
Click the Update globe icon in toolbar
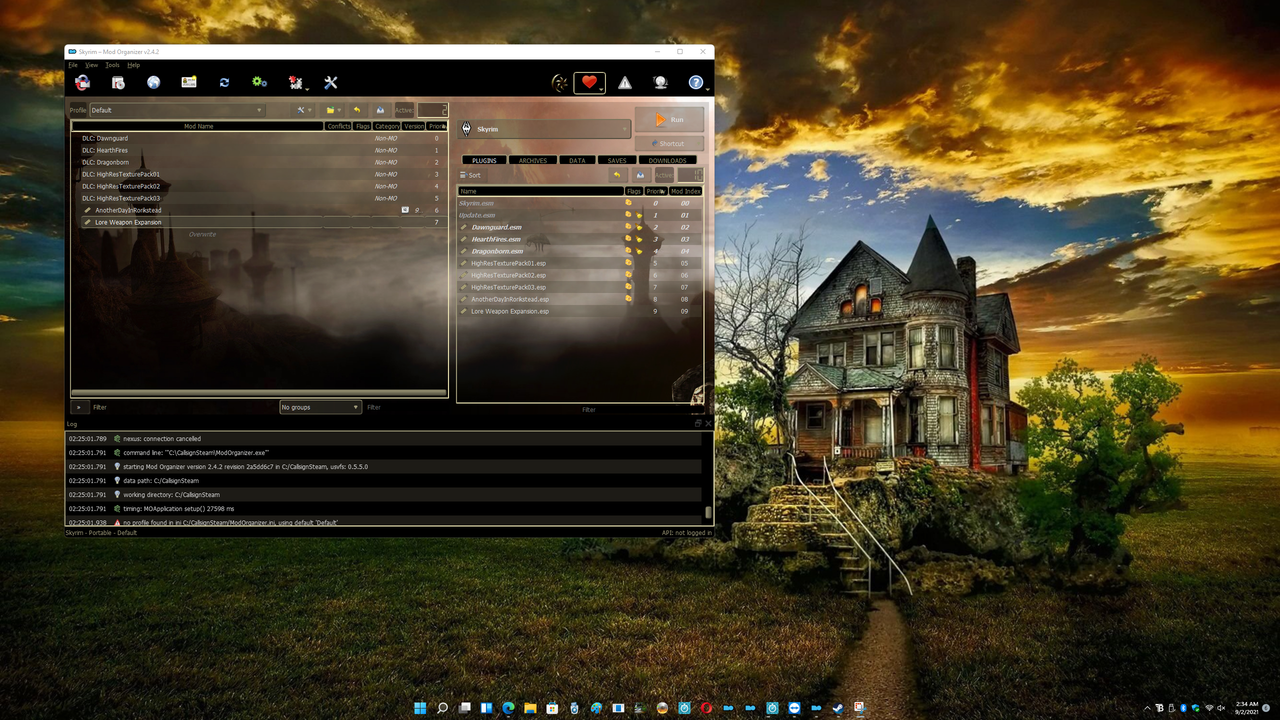click(660, 83)
